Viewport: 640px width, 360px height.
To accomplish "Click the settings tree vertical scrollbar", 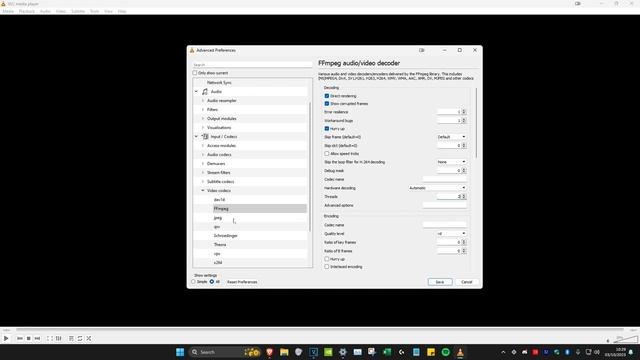I will tap(310, 166).
